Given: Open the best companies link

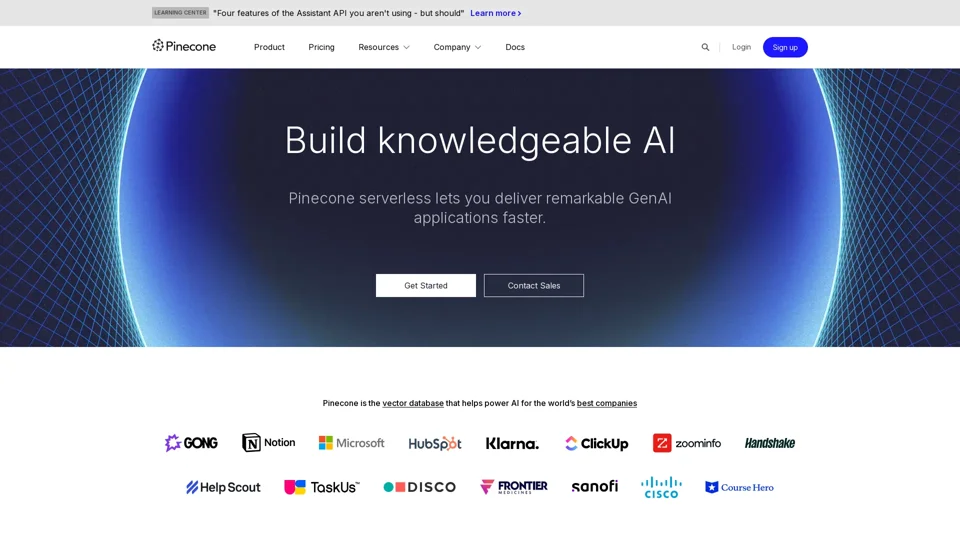Looking at the screenshot, I should 607,403.
